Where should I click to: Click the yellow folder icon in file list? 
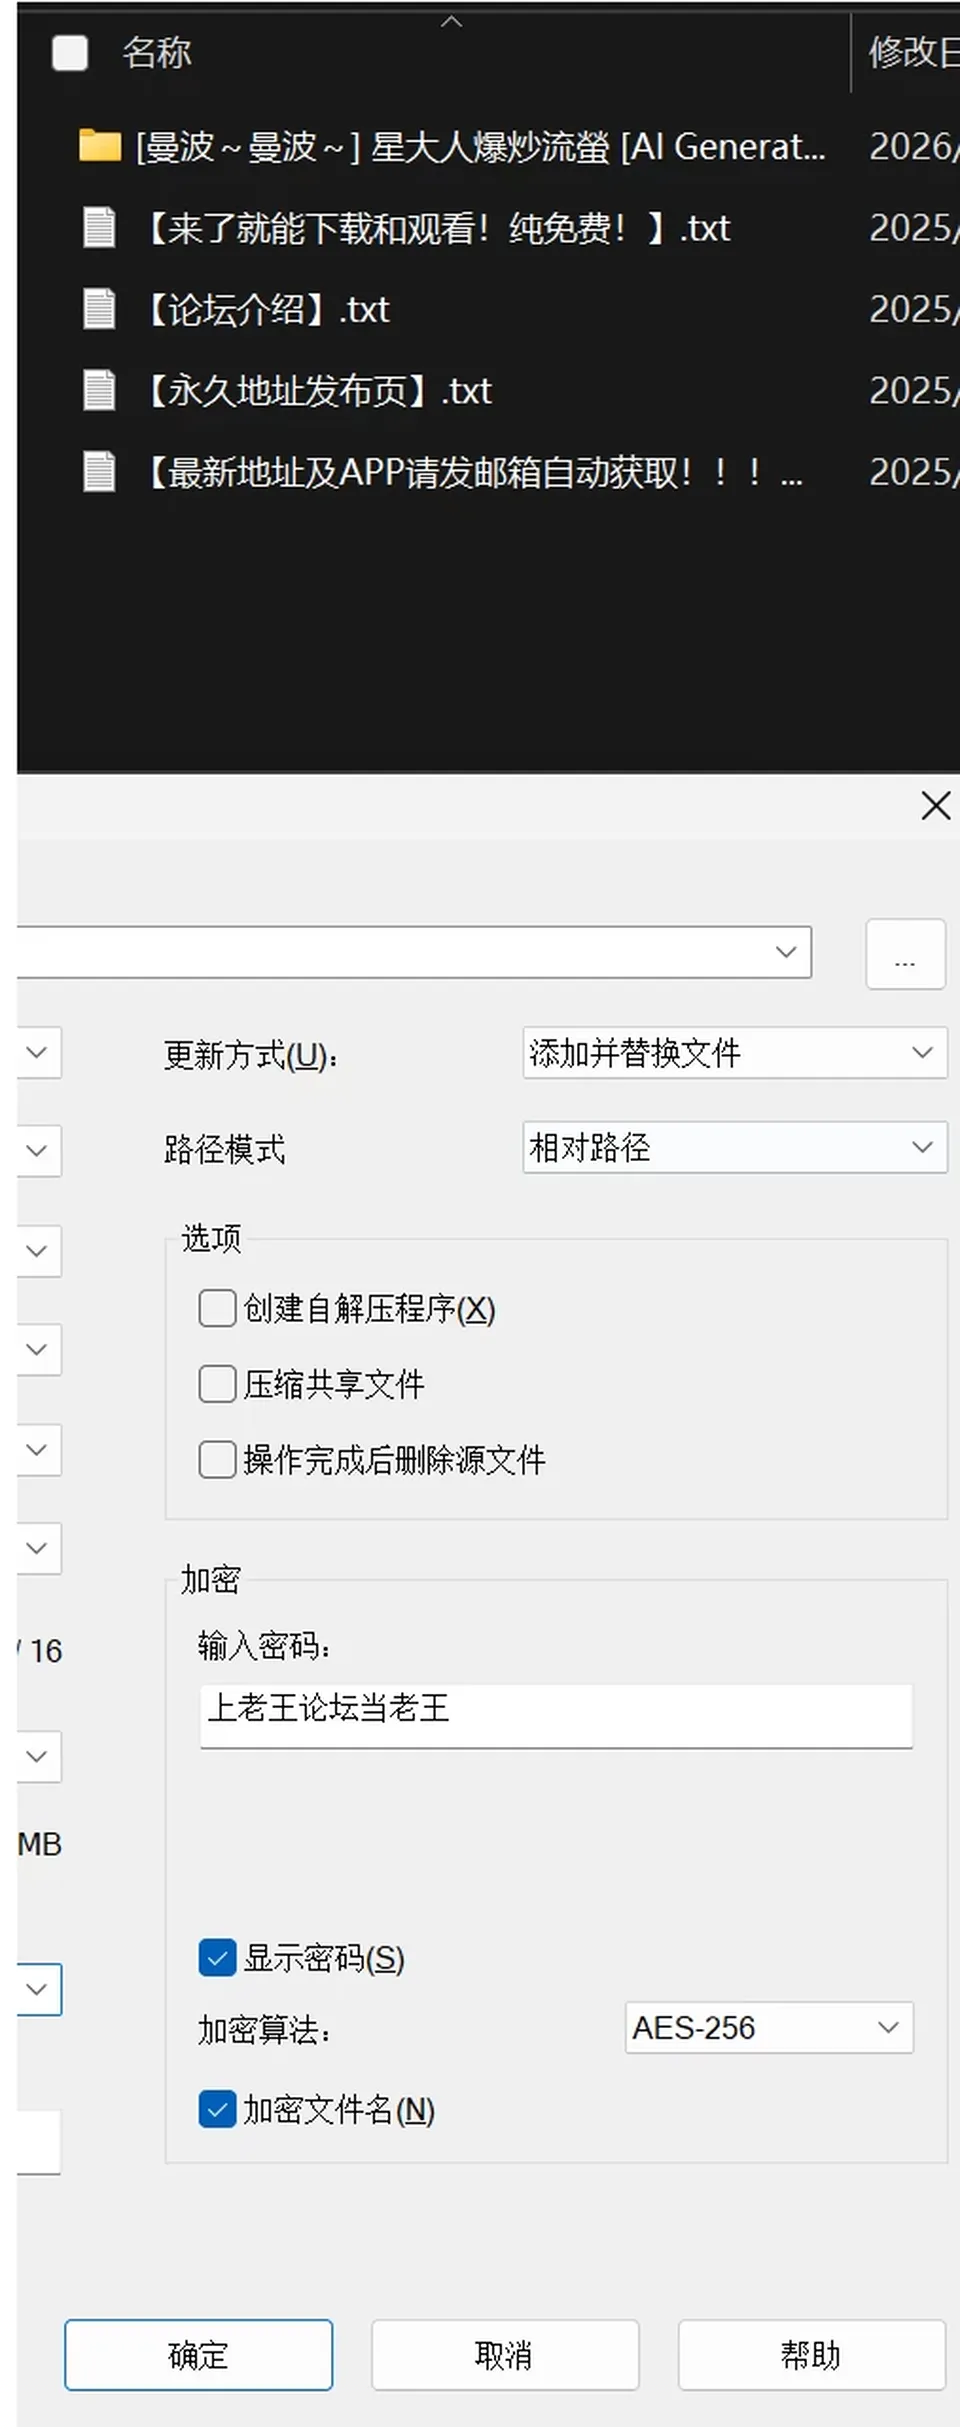(100, 146)
